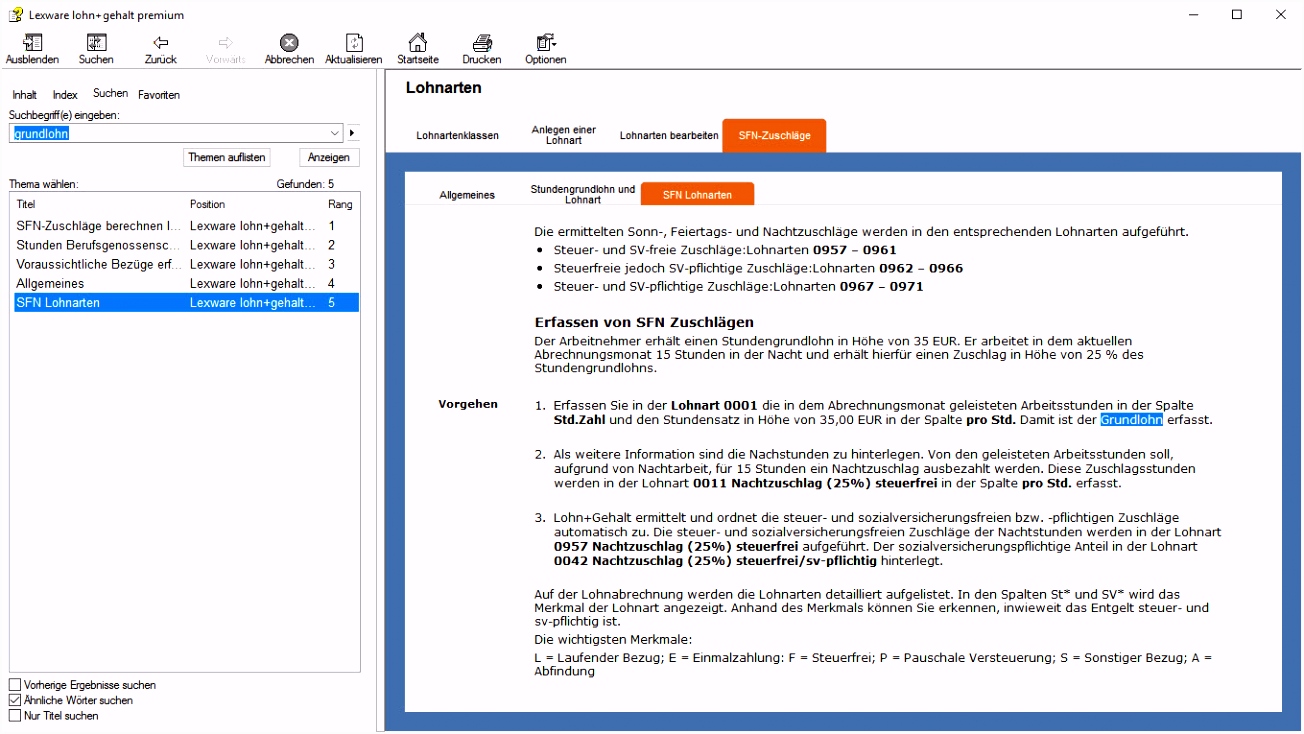Image resolution: width=1304 pixels, height=734 pixels.
Task: Maximize the Lexware help window
Action: (1237, 14)
